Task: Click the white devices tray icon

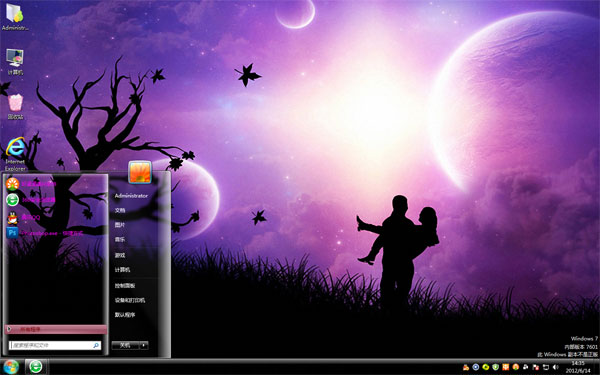Action: [x=526, y=367]
